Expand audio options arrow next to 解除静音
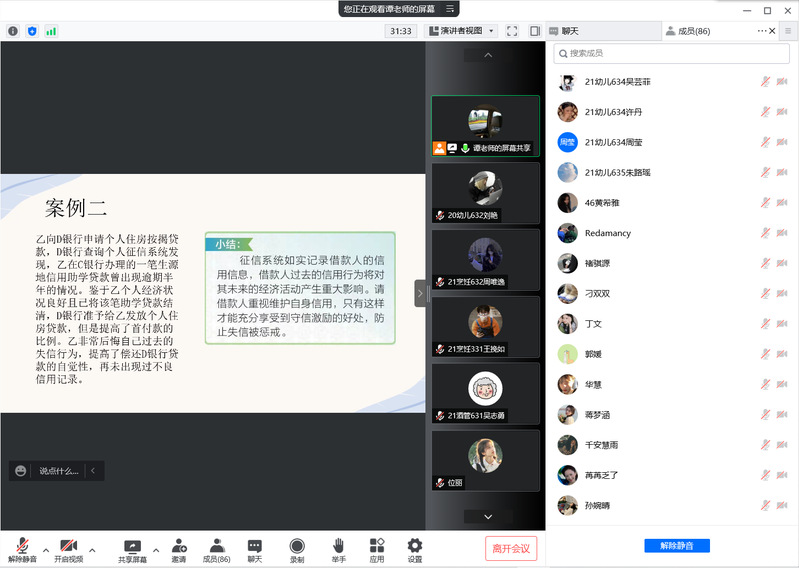This screenshot has height=568, width=799. point(46,549)
